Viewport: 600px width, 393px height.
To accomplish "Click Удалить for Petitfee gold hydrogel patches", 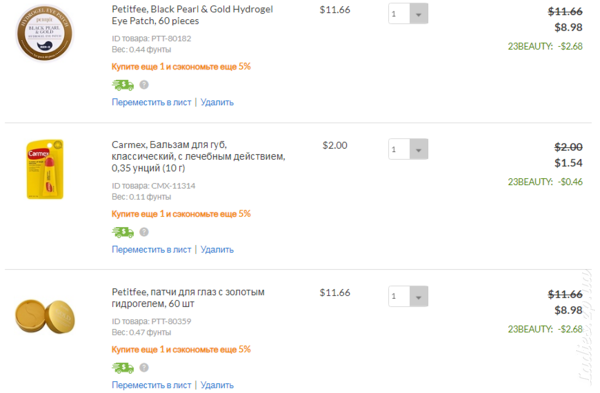I will [217, 385].
